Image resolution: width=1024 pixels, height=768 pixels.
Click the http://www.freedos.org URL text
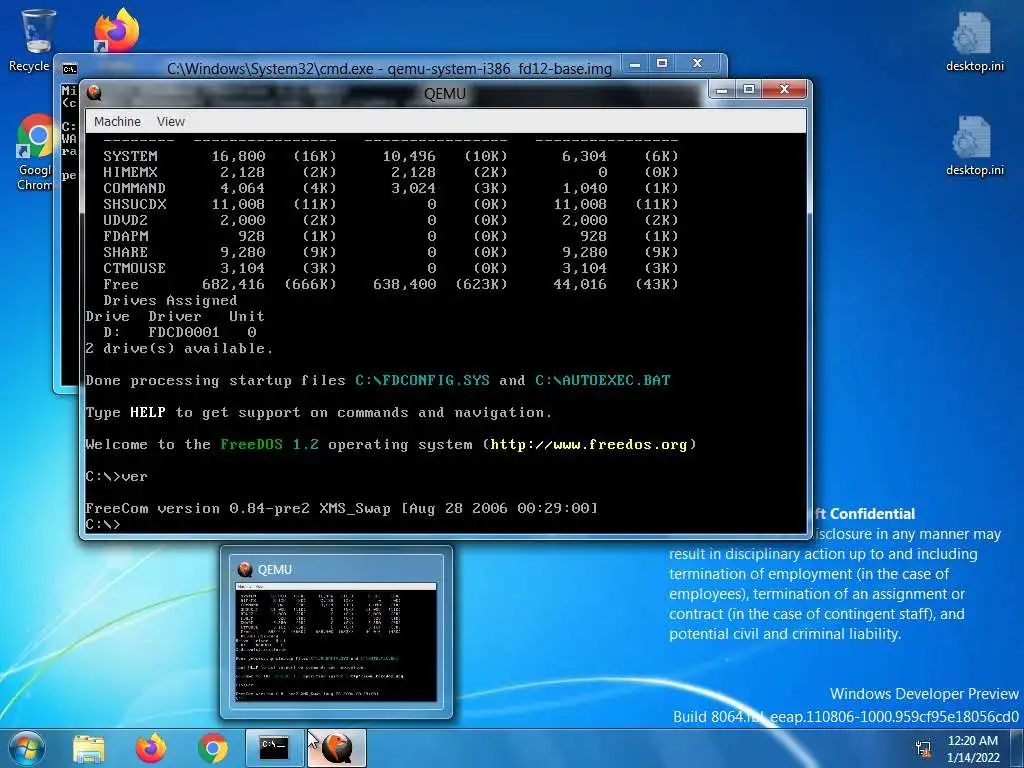[x=589, y=445]
